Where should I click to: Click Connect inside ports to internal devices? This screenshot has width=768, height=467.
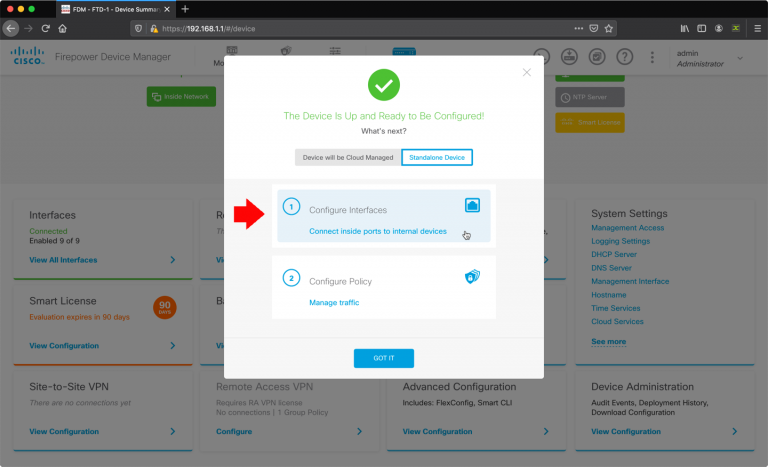(378, 231)
